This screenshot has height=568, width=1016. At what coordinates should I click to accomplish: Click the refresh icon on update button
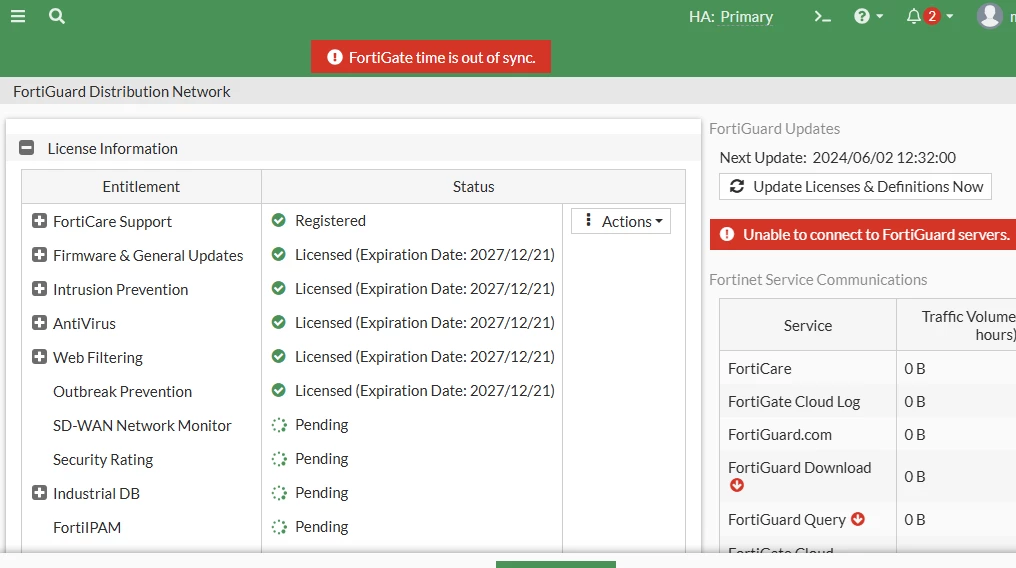[737, 187]
